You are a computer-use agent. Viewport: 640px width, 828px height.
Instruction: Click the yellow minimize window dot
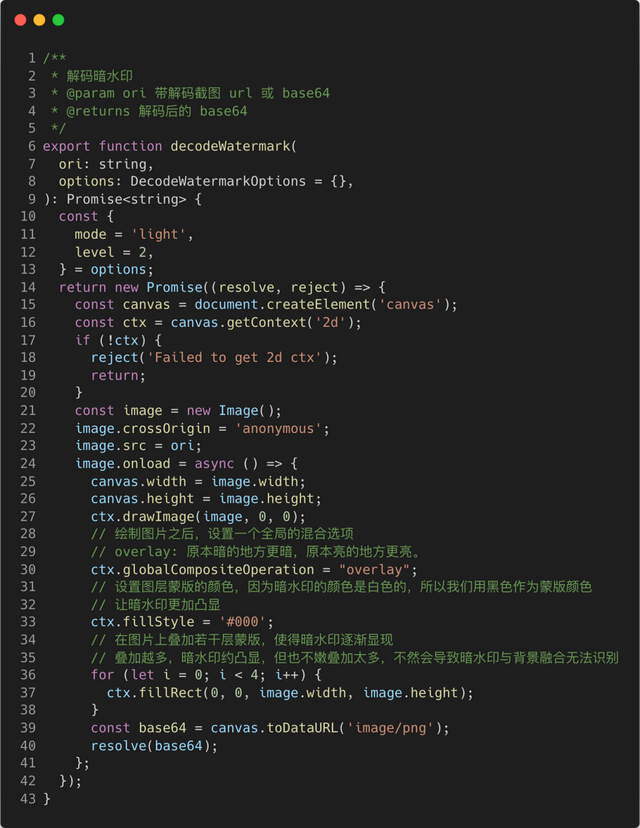pos(40,20)
